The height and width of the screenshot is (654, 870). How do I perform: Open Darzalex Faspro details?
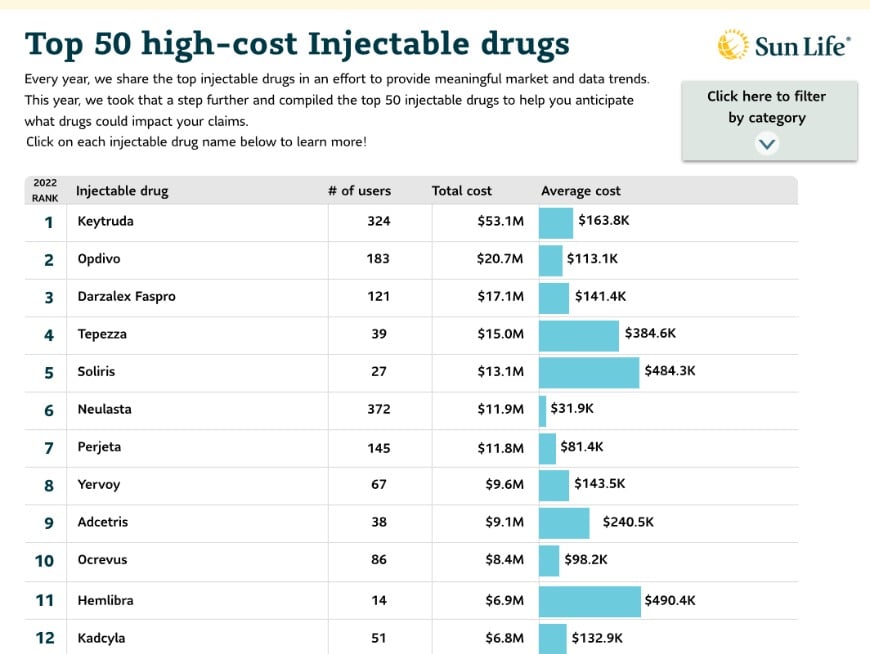[123, 297]
